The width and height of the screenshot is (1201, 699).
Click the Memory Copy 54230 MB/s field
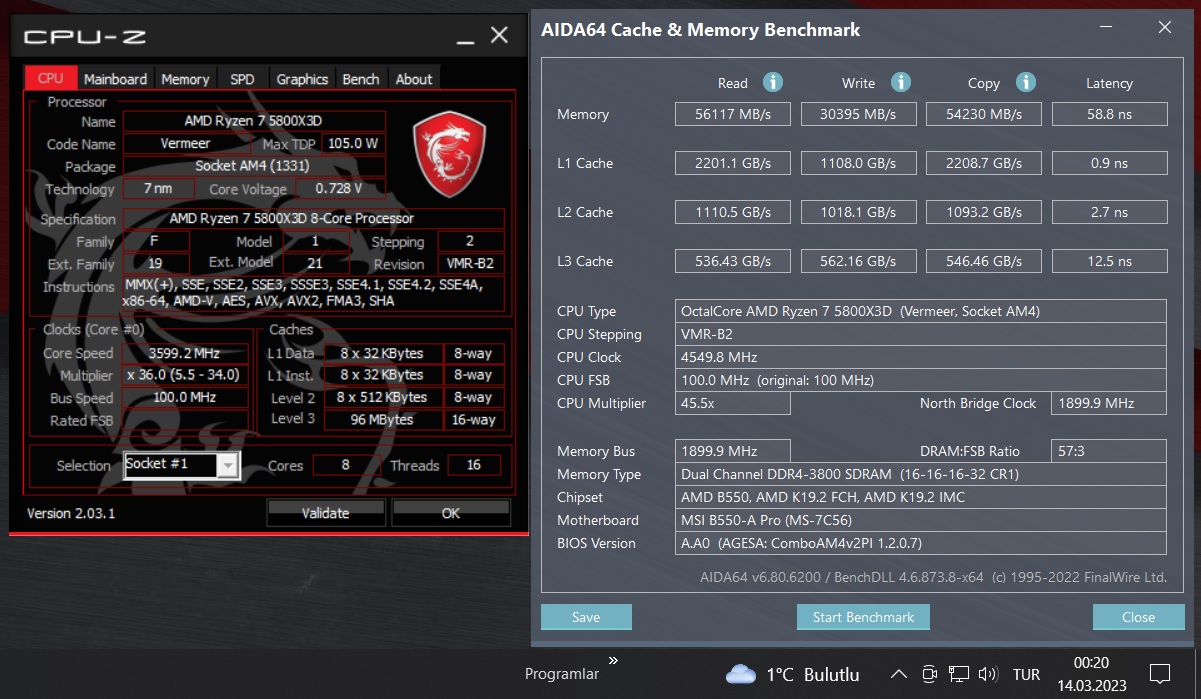click(x=984, y=114)
